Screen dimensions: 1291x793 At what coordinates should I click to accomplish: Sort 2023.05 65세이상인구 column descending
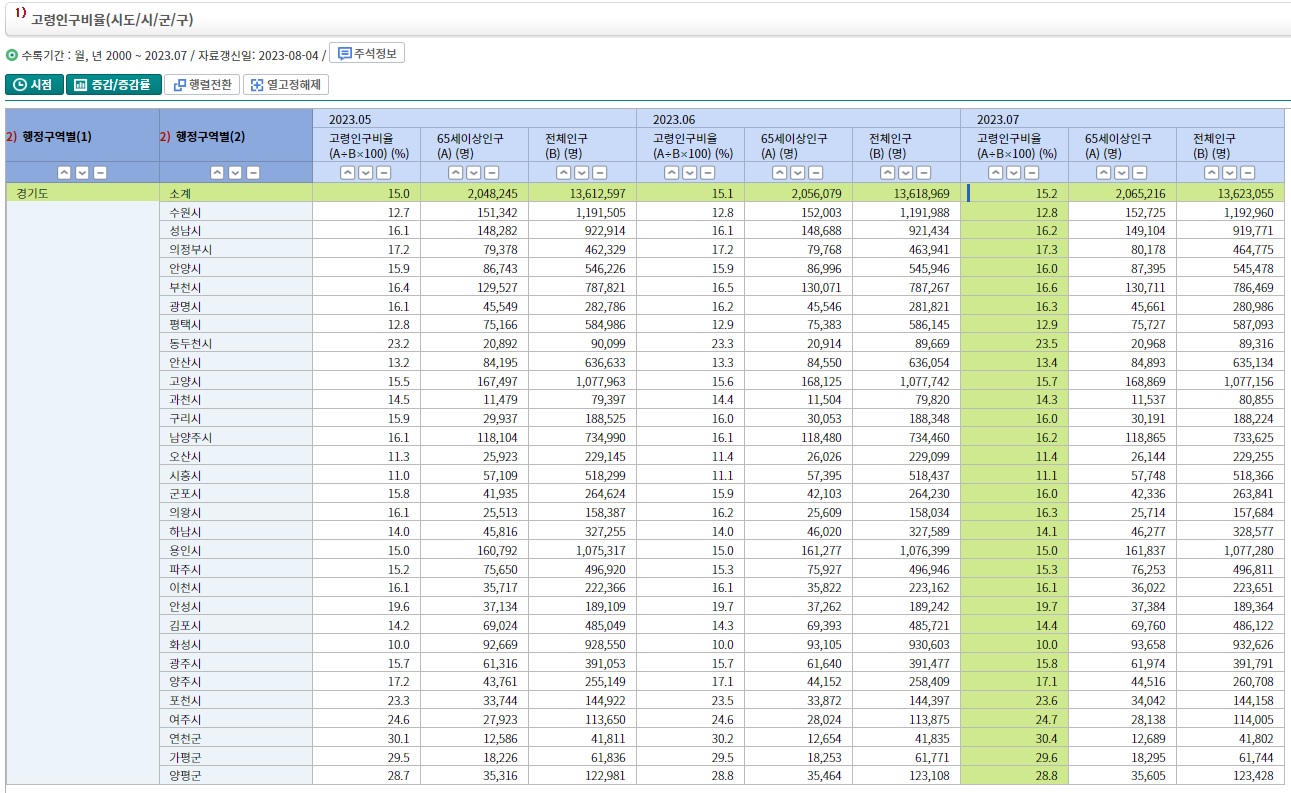click(474, 173)
